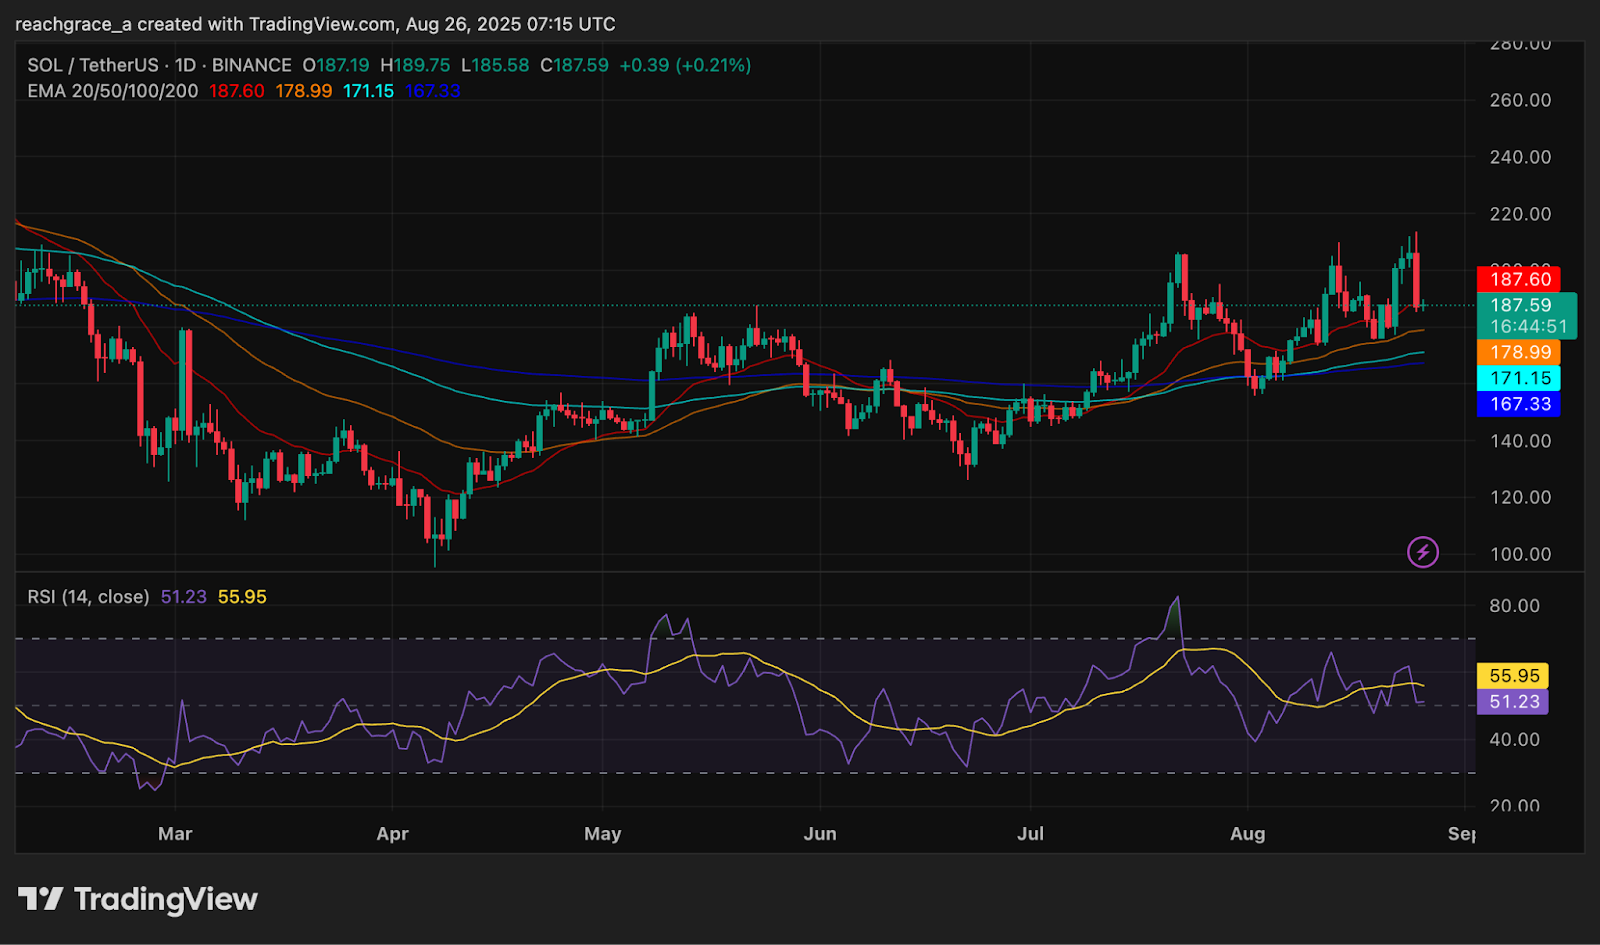Click the cyan 171.15 axis price tag

[1519, 378]
